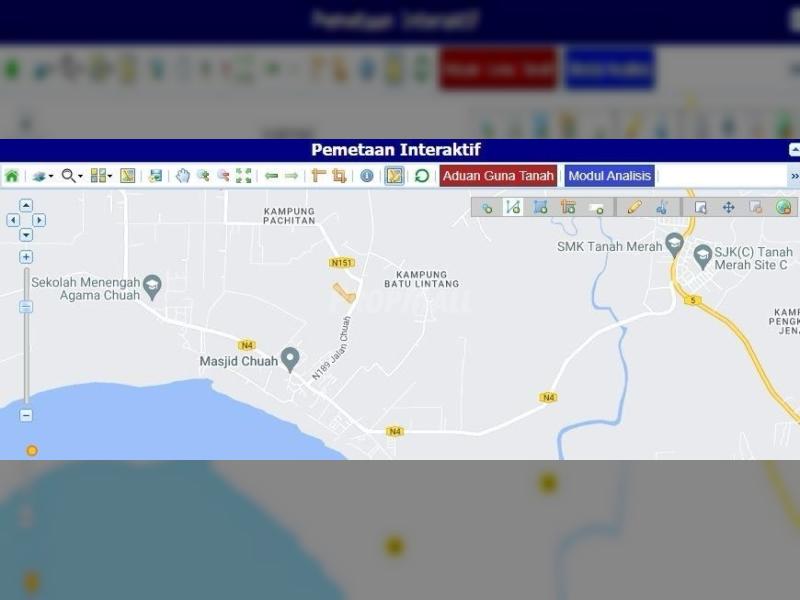Click the full extent green arrows icon

(244, 176)
